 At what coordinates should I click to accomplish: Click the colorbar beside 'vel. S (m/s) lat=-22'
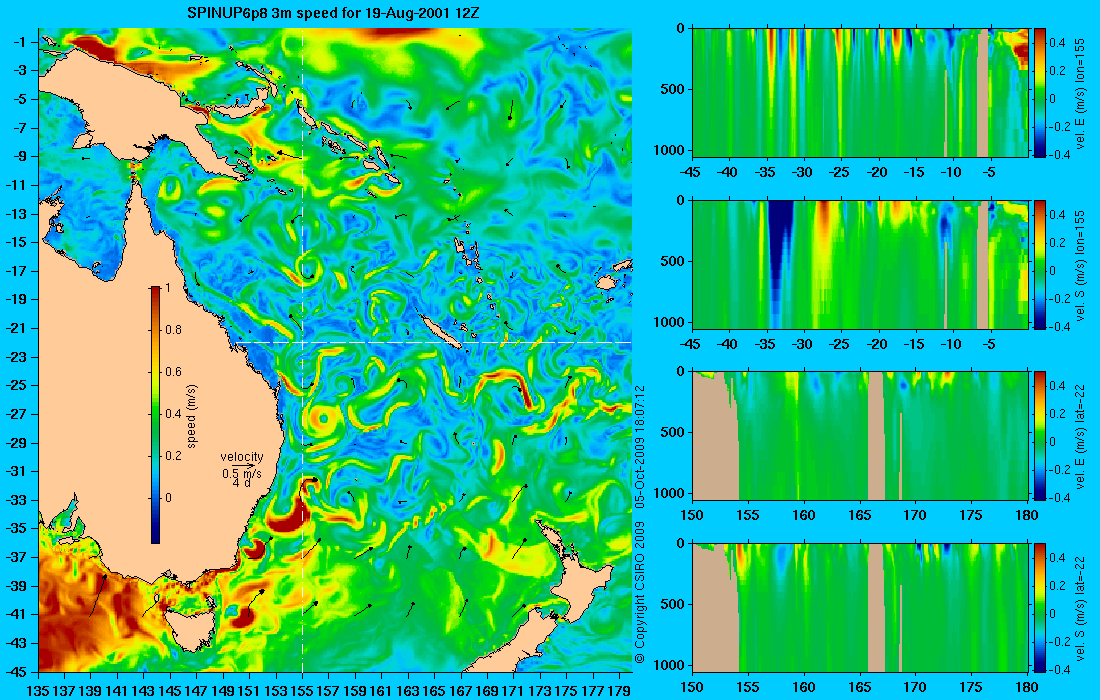pos(1040,607)
